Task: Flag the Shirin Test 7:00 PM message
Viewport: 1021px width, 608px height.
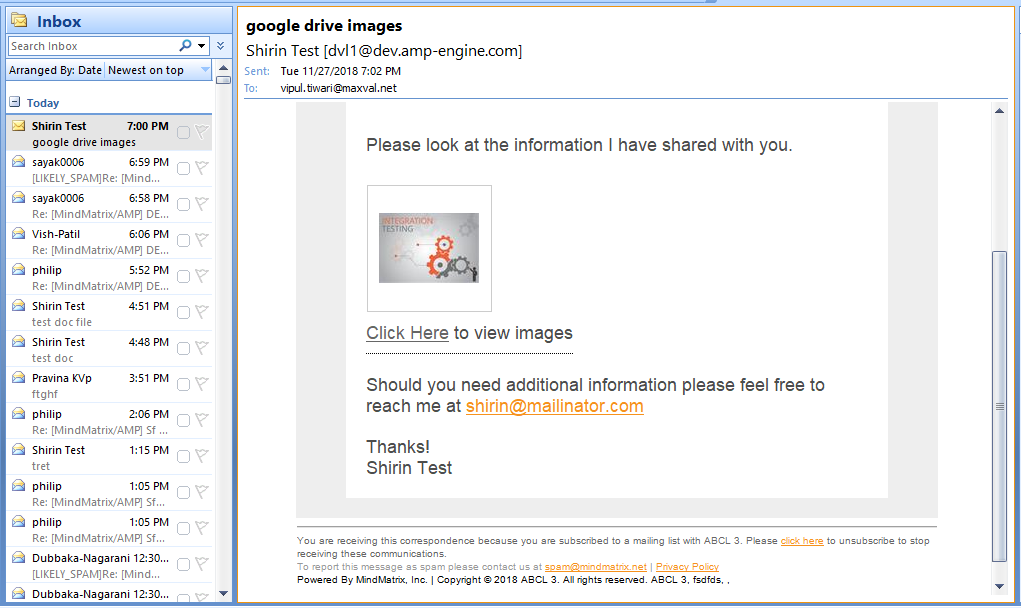Action: 201,132
